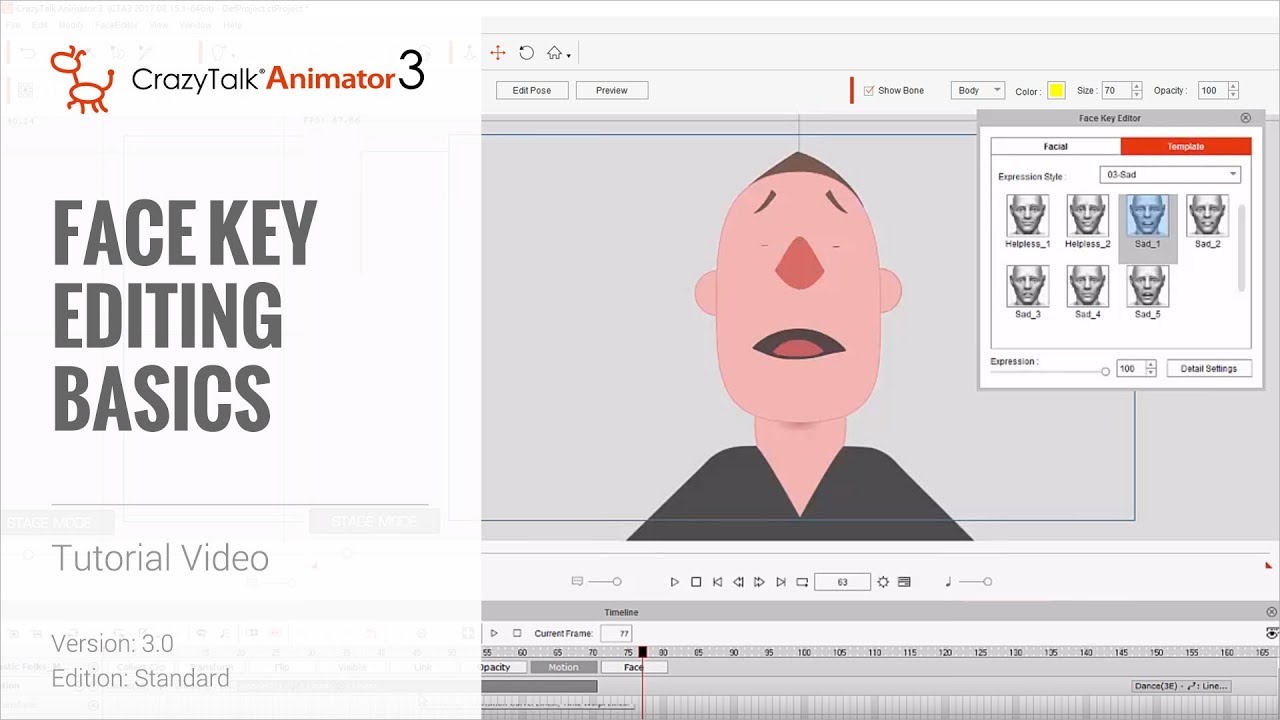Close the Timeline panel
Screen dimensions: 1280x720
1272,612
